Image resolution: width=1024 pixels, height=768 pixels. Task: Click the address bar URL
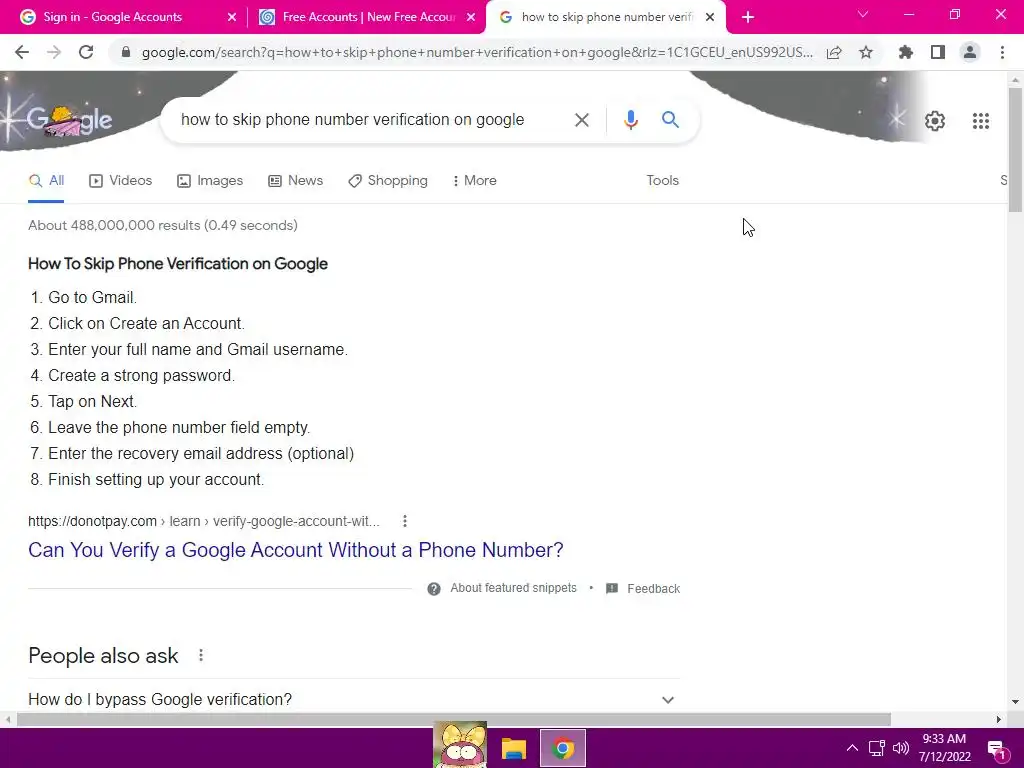pyautogui.click(x=477, y=52)
